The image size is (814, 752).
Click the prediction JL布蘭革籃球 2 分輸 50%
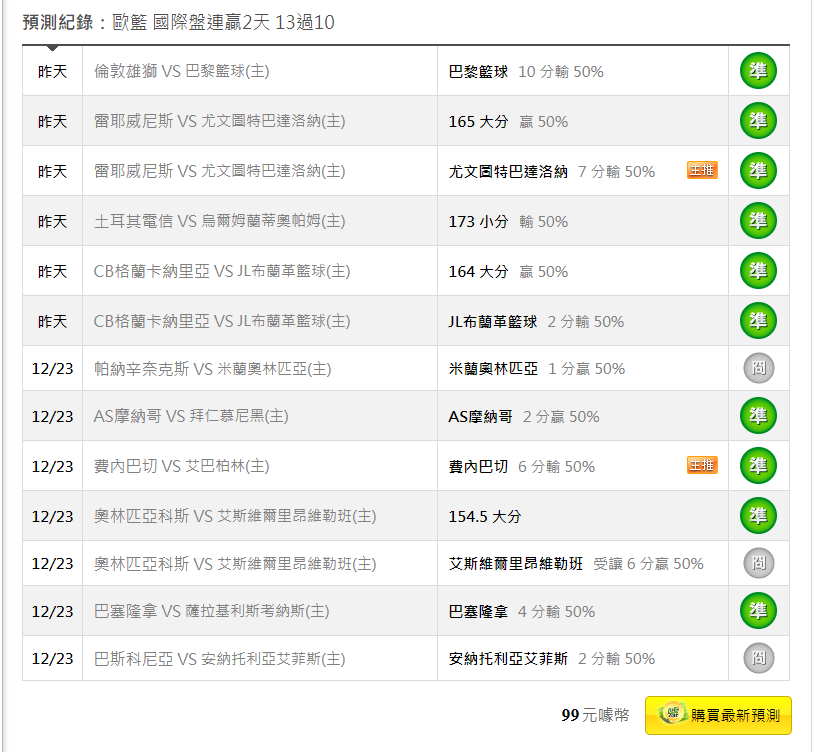[536, 321]
